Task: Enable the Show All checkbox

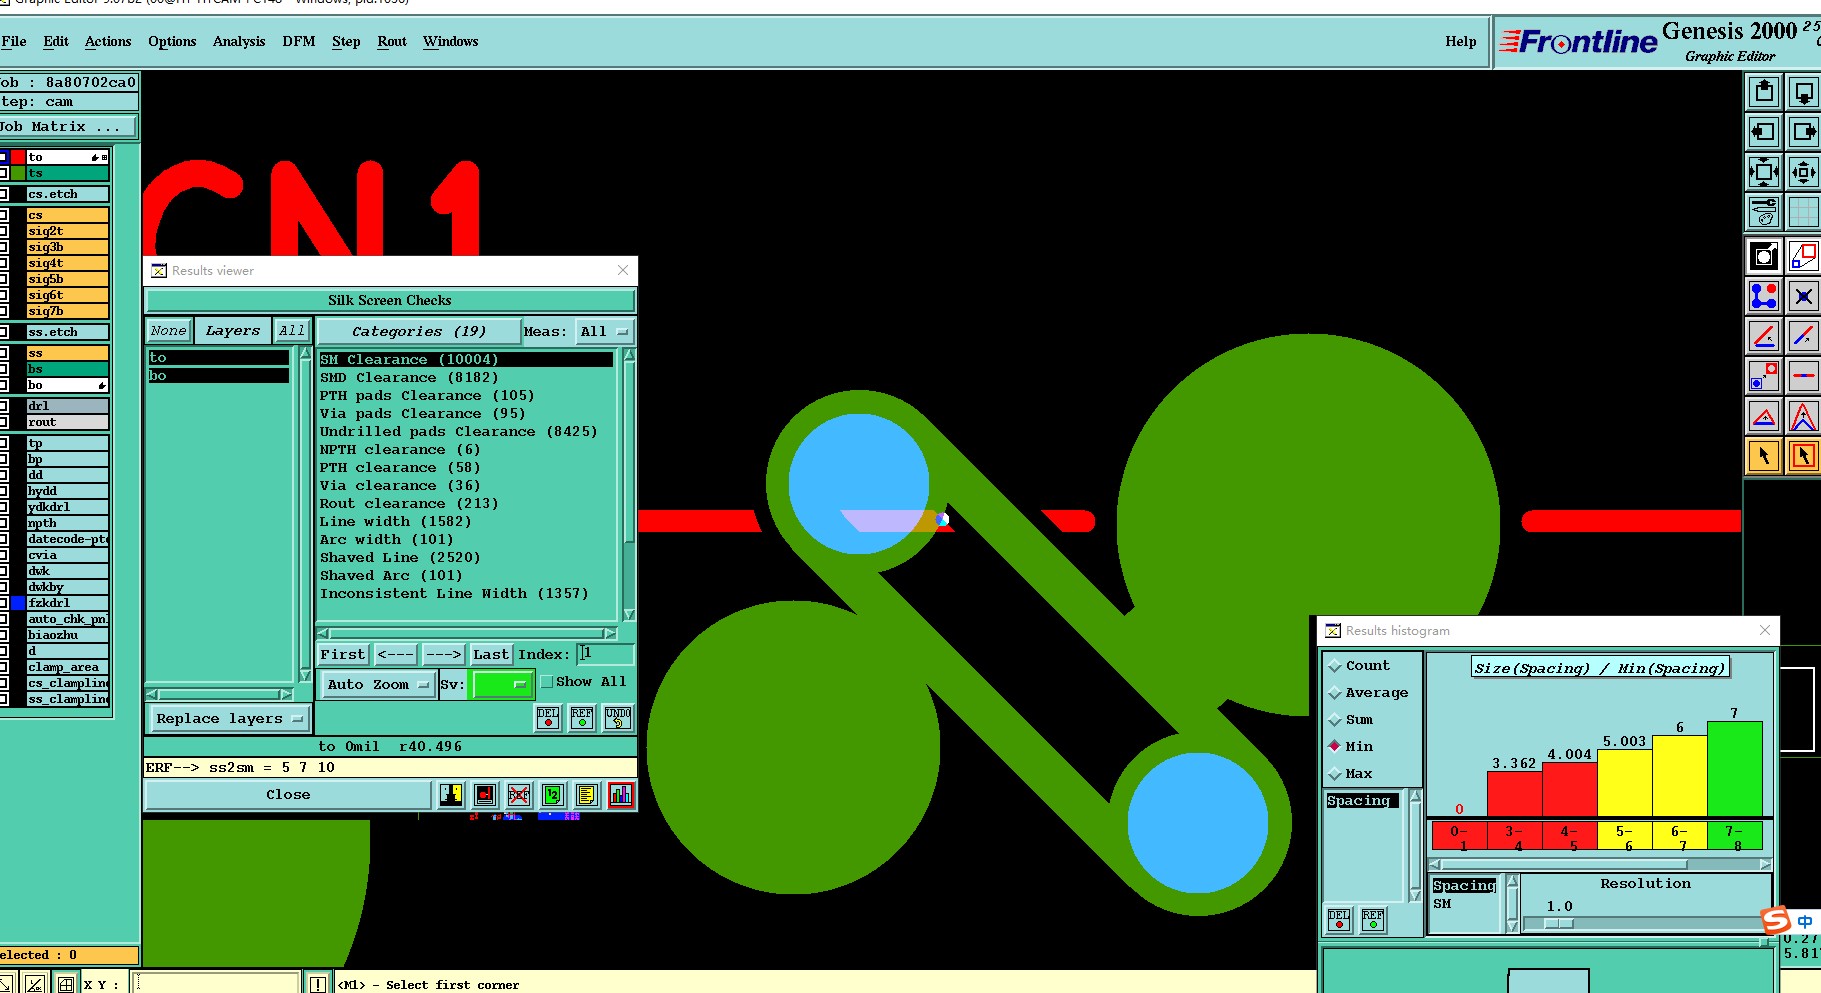Action: [547, 682]
